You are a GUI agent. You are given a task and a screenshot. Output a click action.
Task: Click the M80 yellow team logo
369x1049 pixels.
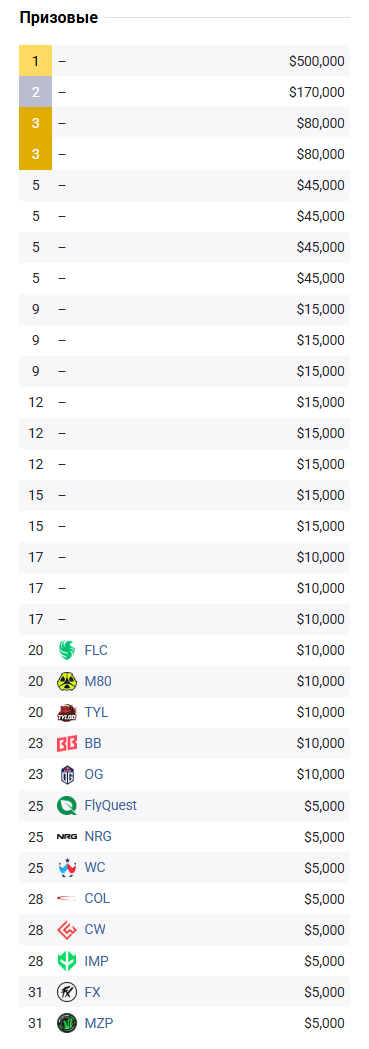click(x=68, y=682)
